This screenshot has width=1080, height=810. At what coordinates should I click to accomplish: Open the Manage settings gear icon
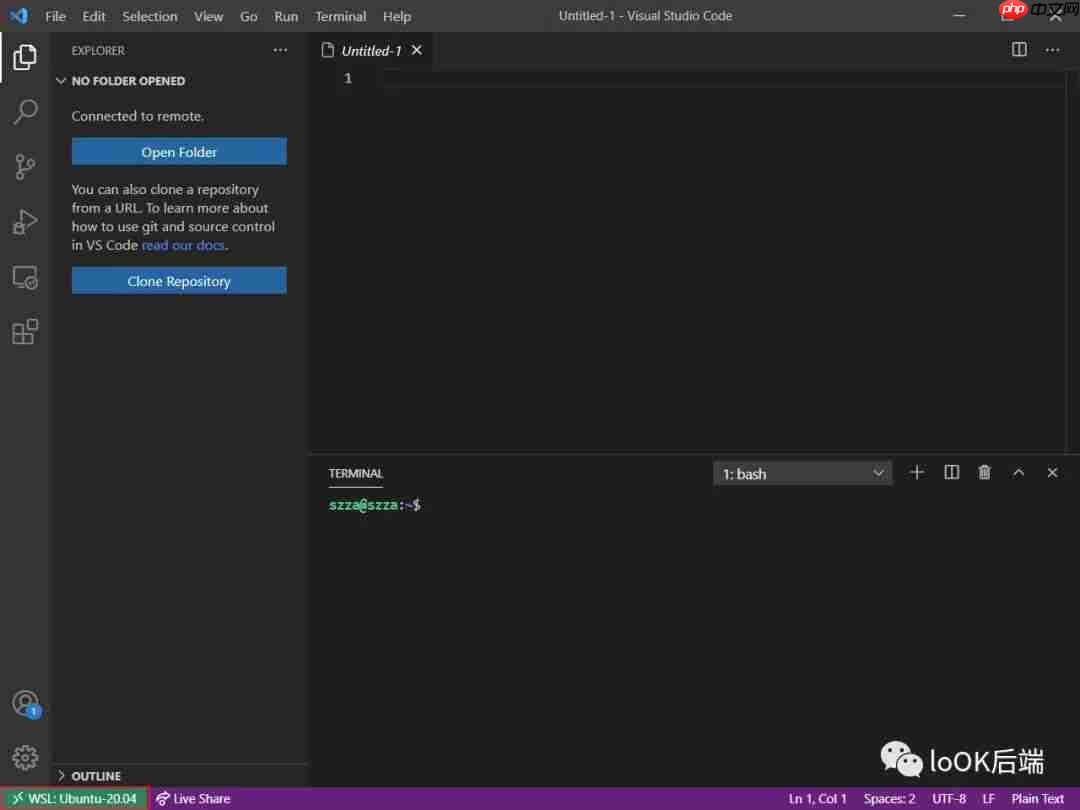point(24,757)
